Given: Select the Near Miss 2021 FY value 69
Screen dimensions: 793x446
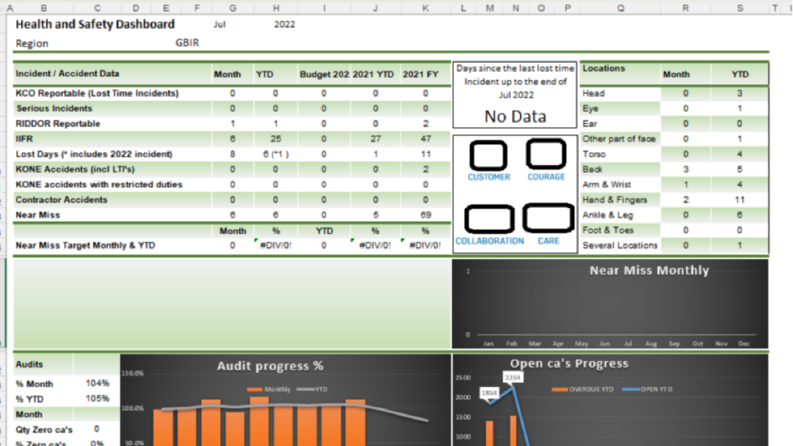Looking at the screenshot, I should click(x=425, y=215).
